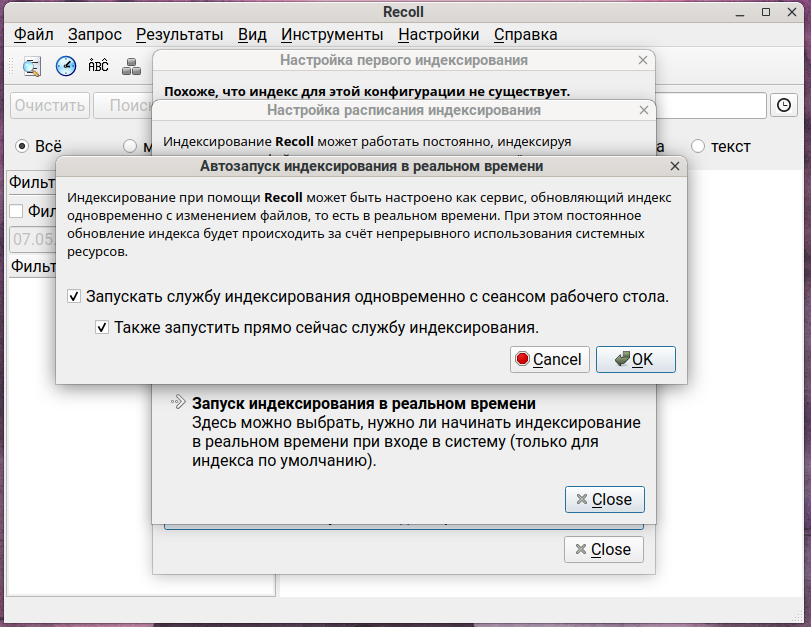Open the Справка menu
This screenshot has width=811, height=627.
(525, 35)
